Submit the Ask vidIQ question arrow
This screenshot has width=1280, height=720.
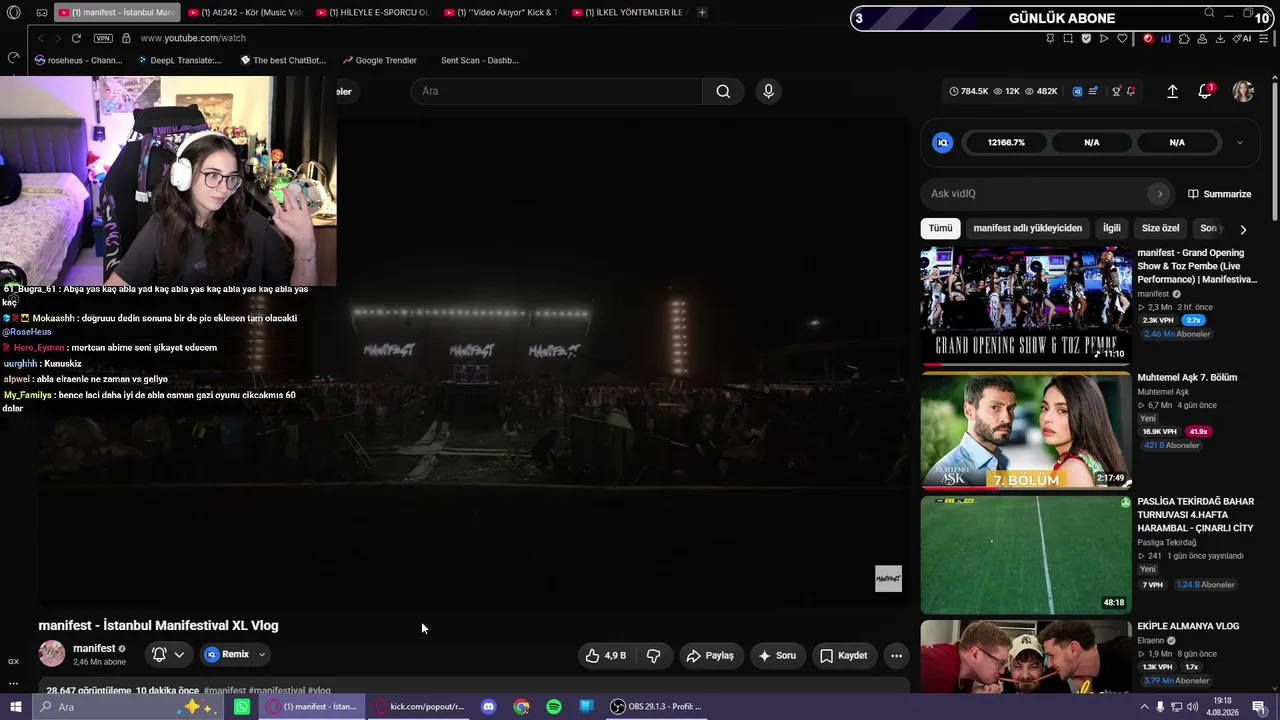pyautogui.click(x=1160, y=194)
